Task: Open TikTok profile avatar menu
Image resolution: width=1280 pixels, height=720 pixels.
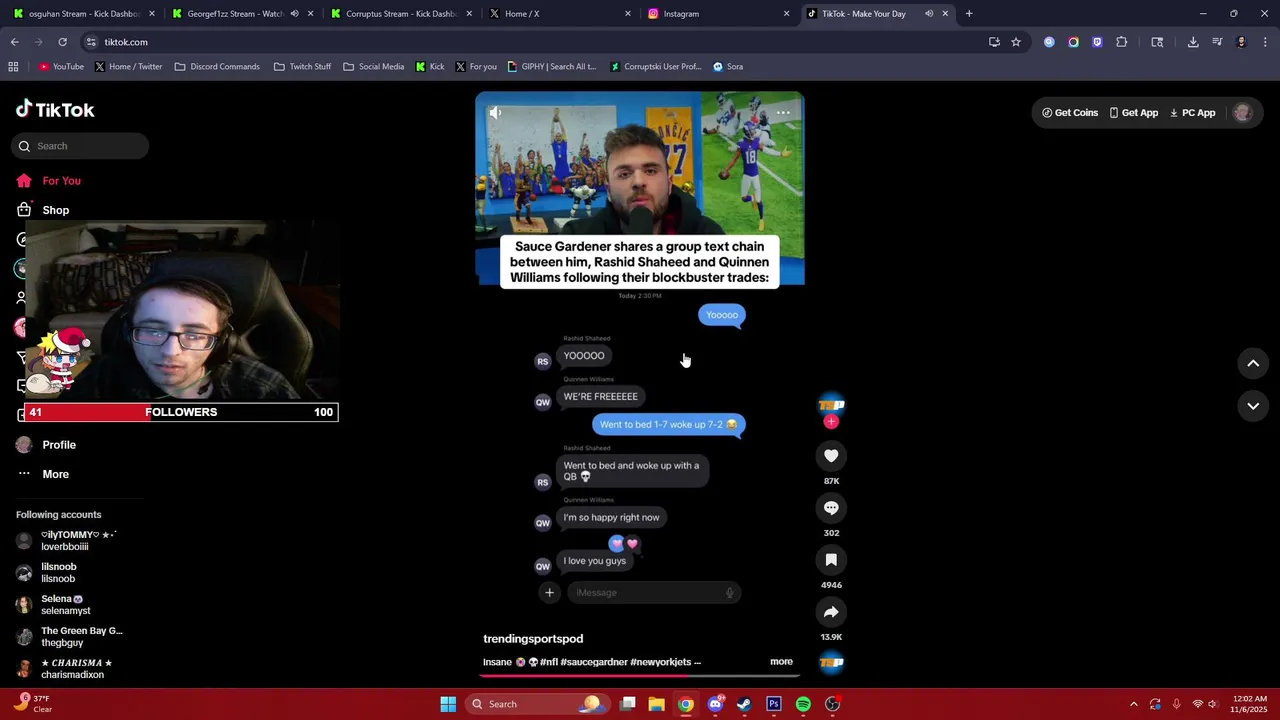Action: [1243, 113]
